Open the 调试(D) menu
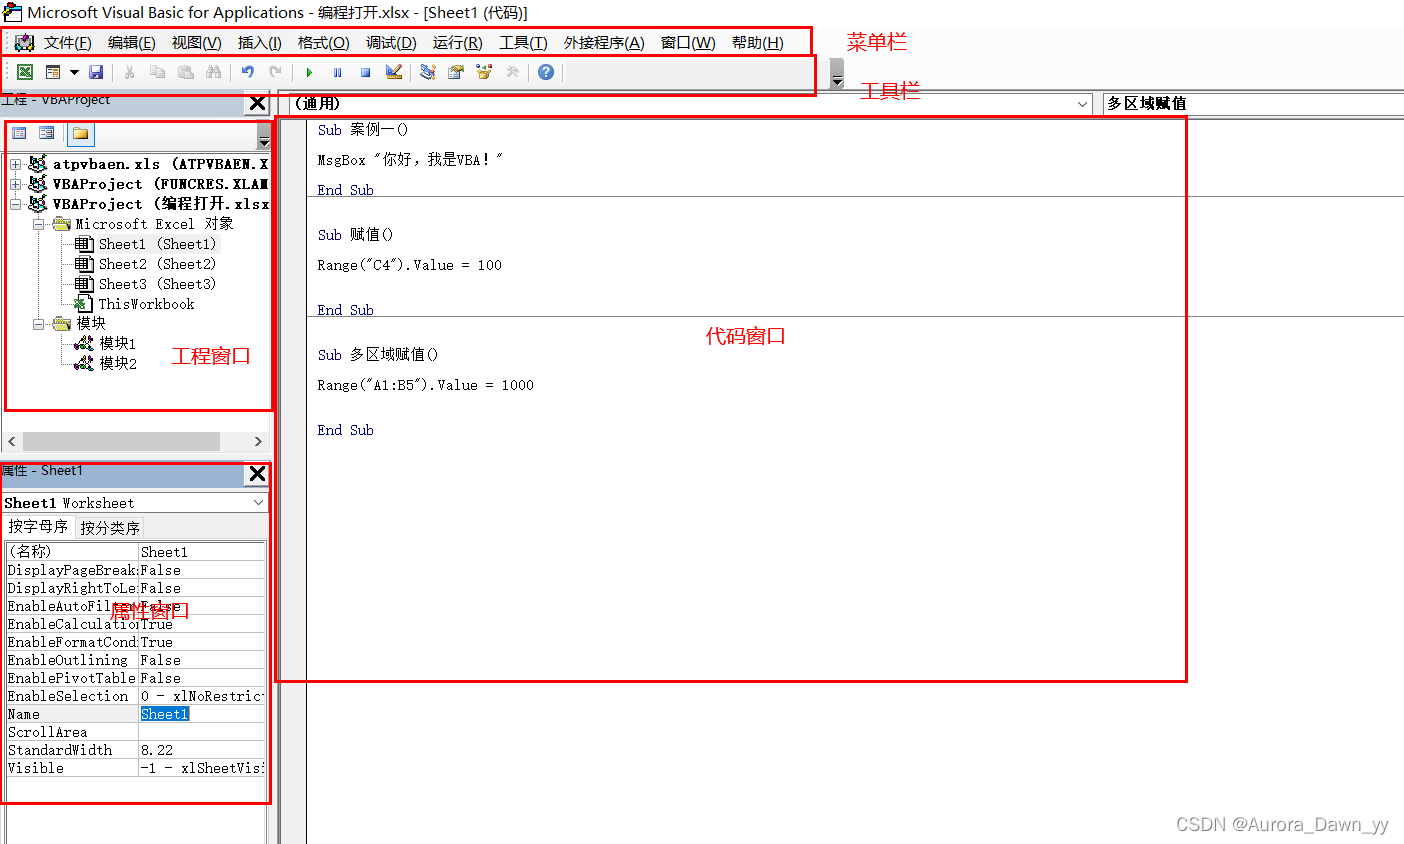The height and width of the screenshot is (844, 1404). [x=391, y=42]
